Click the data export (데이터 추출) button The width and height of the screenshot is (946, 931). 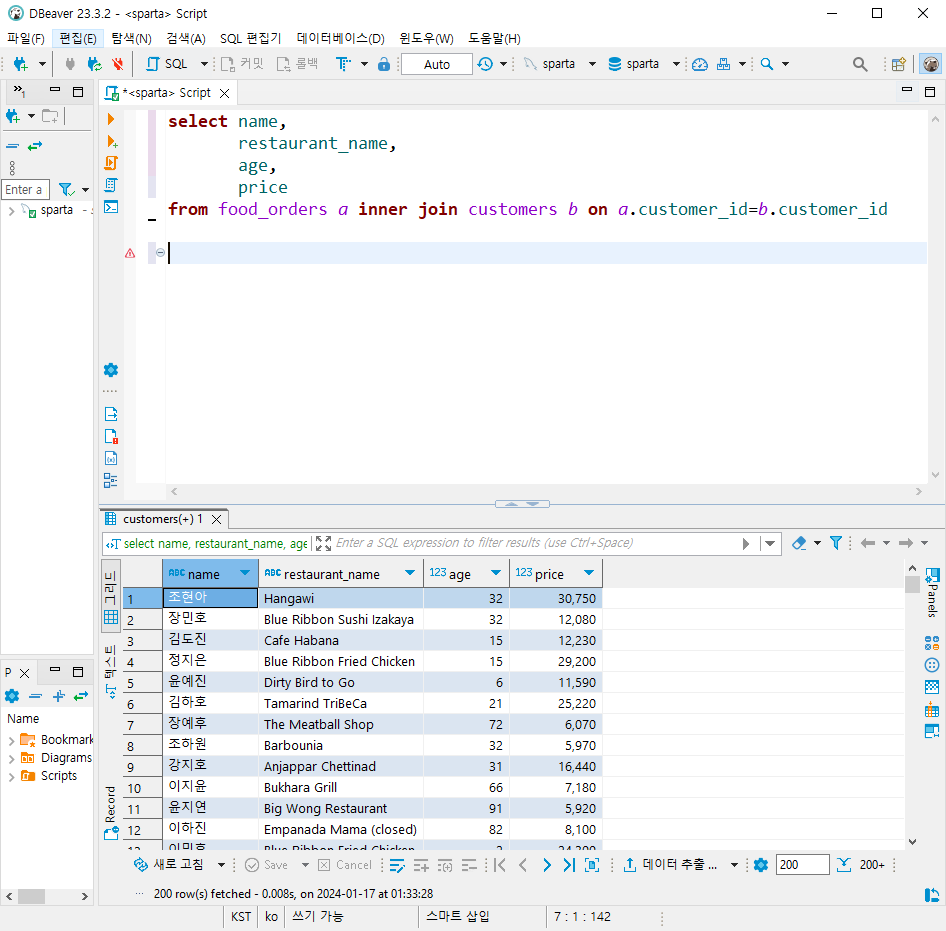670,865
